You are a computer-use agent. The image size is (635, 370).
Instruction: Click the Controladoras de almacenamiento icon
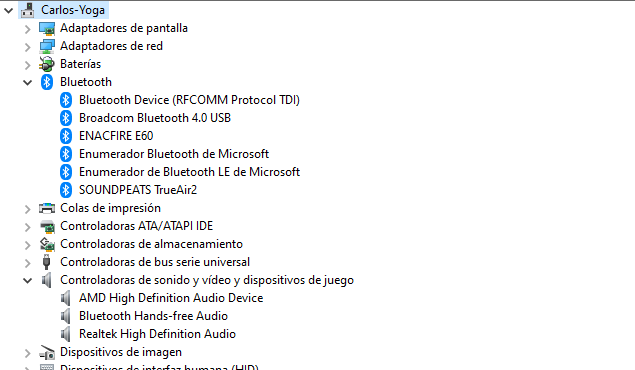(x=47, y=244)
